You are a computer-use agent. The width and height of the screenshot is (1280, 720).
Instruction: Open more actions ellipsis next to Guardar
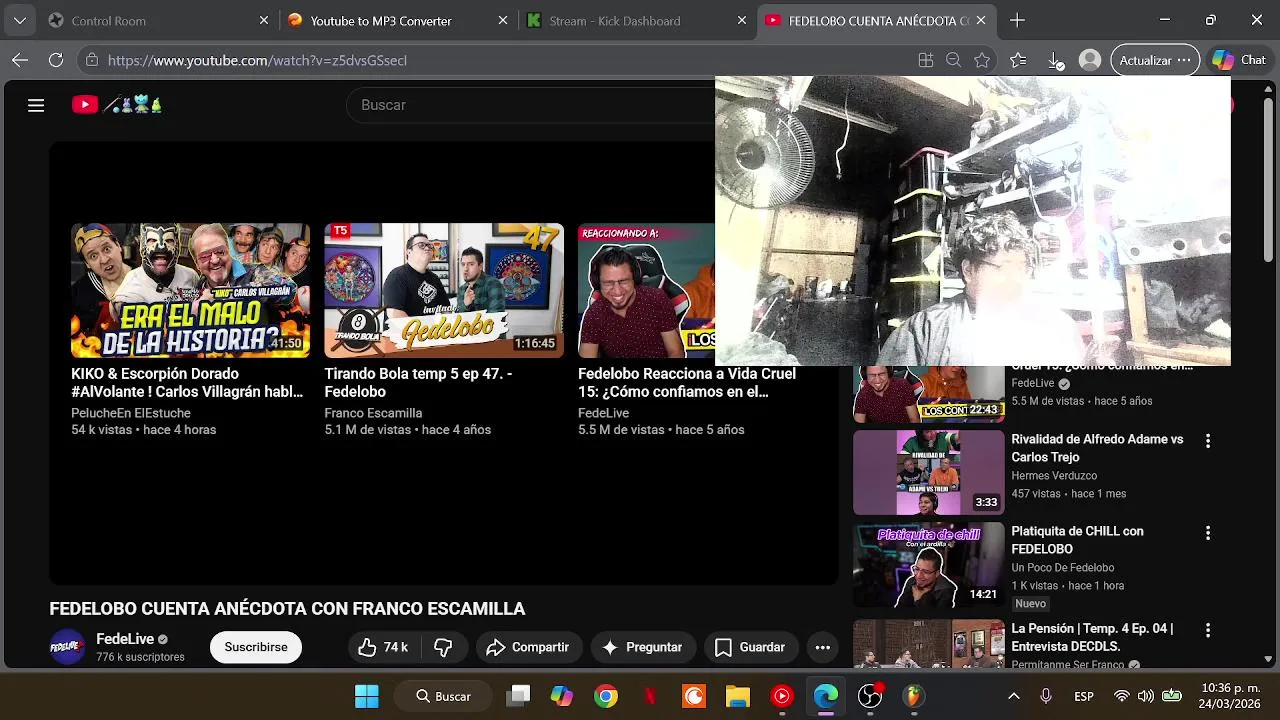(823, 647)
